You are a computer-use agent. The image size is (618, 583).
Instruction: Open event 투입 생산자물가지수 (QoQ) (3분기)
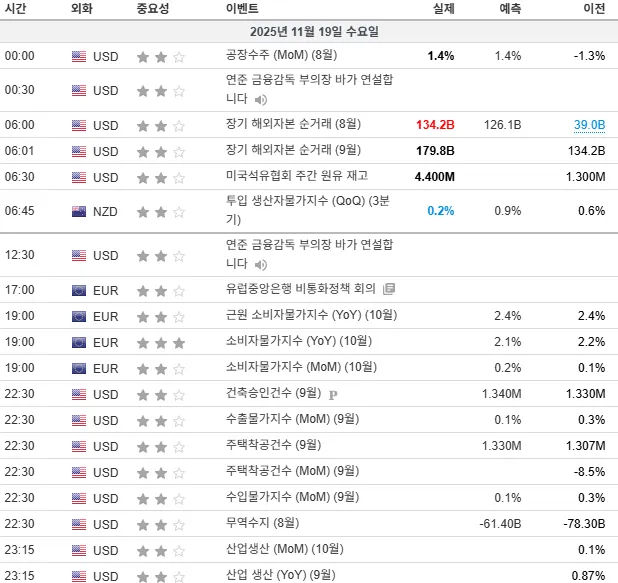(x=308, y=210)
